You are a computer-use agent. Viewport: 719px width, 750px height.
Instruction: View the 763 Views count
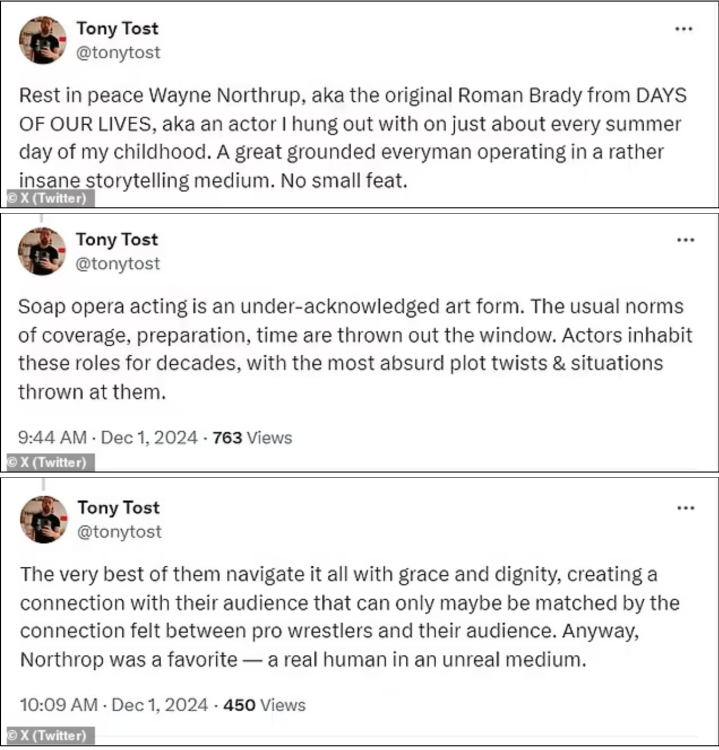[252, 437]
